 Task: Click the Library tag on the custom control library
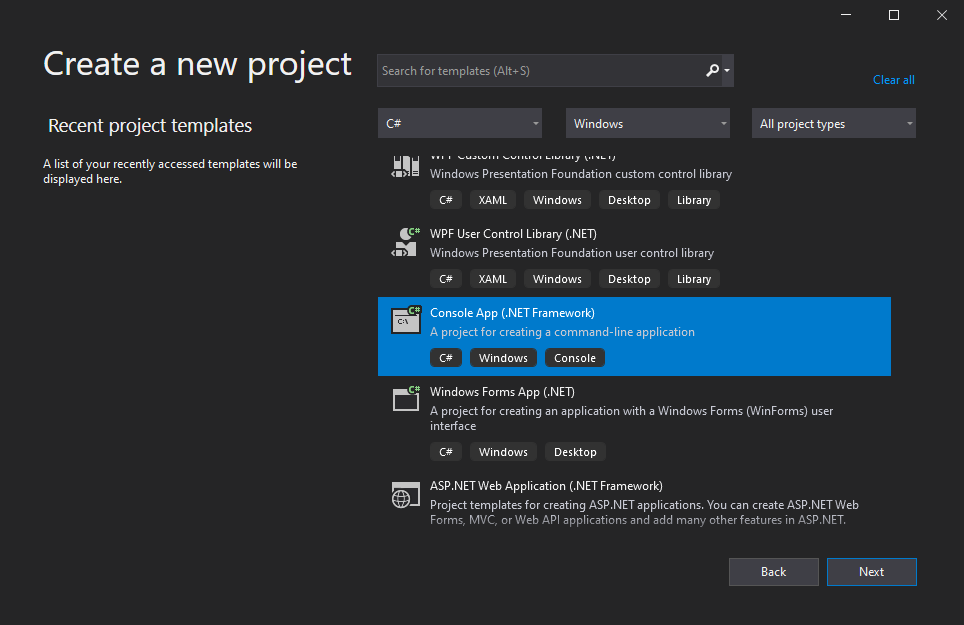[694, 200]
